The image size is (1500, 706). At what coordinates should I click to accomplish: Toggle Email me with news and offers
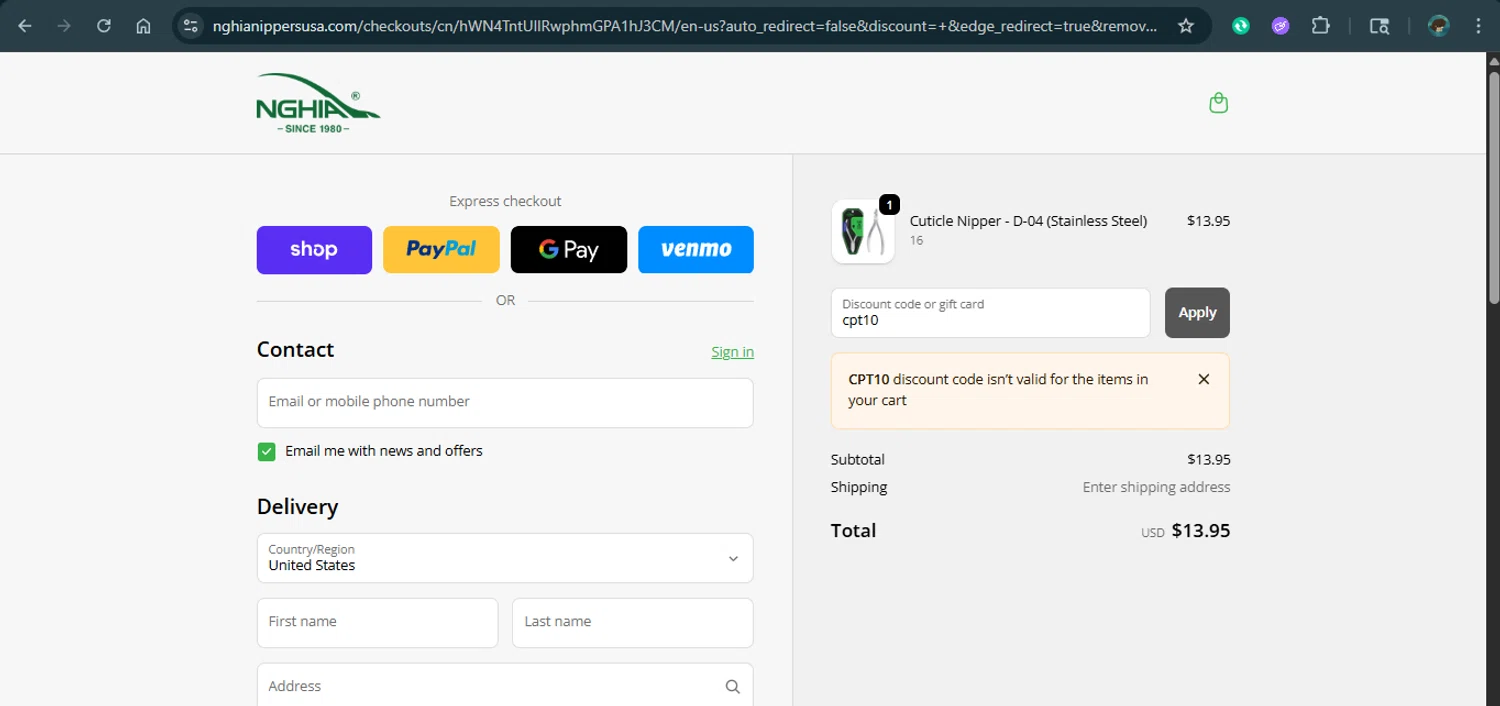(266, 452)
